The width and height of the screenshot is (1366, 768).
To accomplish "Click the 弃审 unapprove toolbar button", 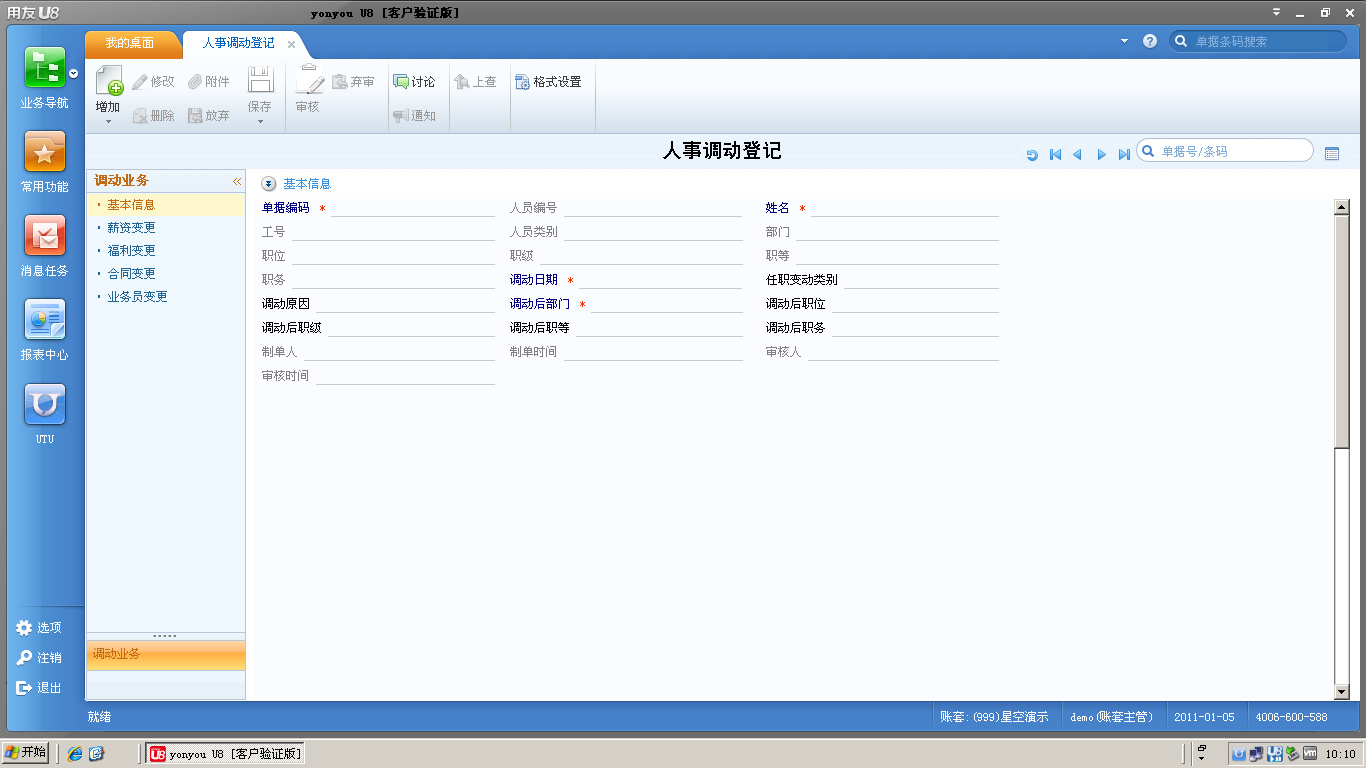I will pos(353,82).
